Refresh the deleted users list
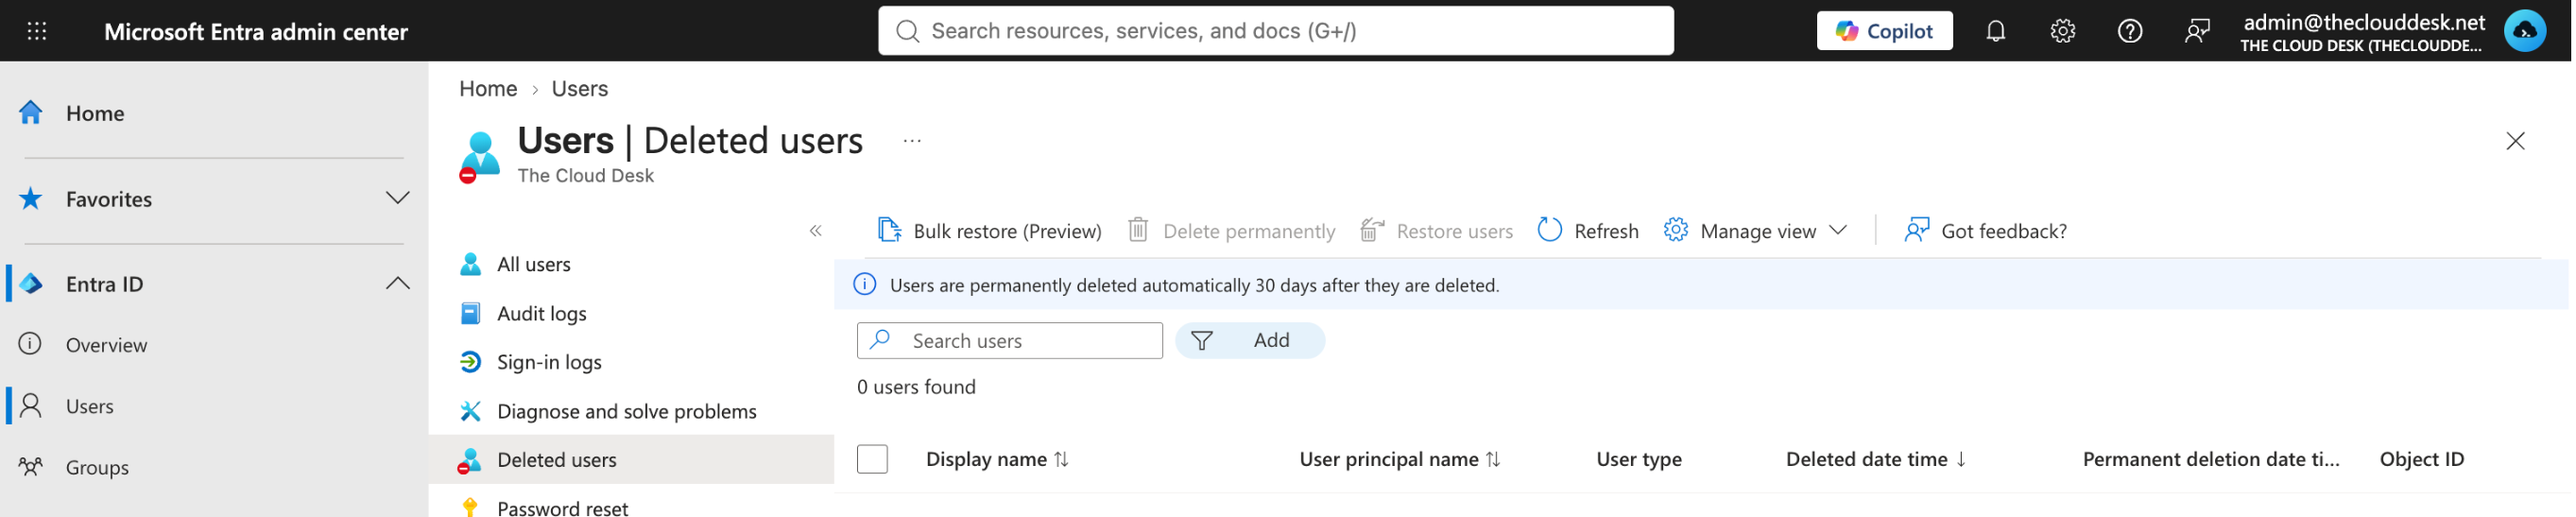The image size is (2576, 517). pyautogui.click(x=1587, y=231)
